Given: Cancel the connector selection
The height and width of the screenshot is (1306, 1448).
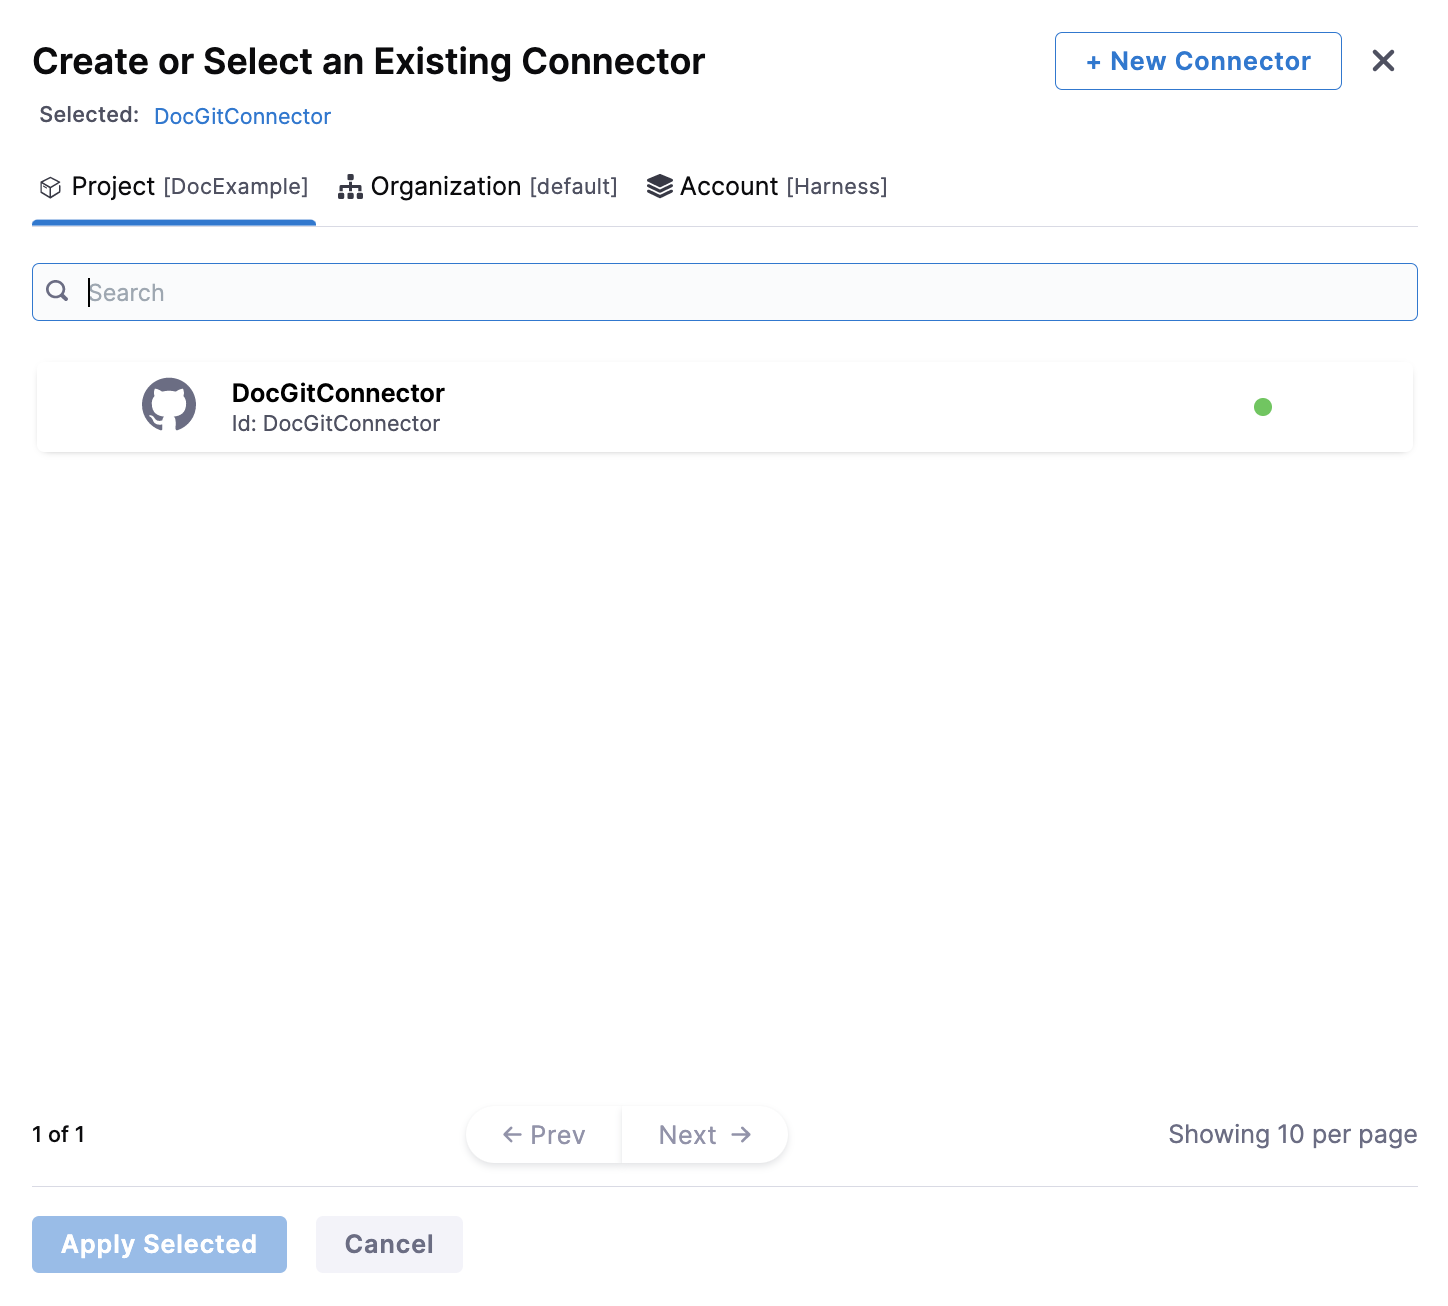Looking at the screenshot, I should [x=389, y=1244].
